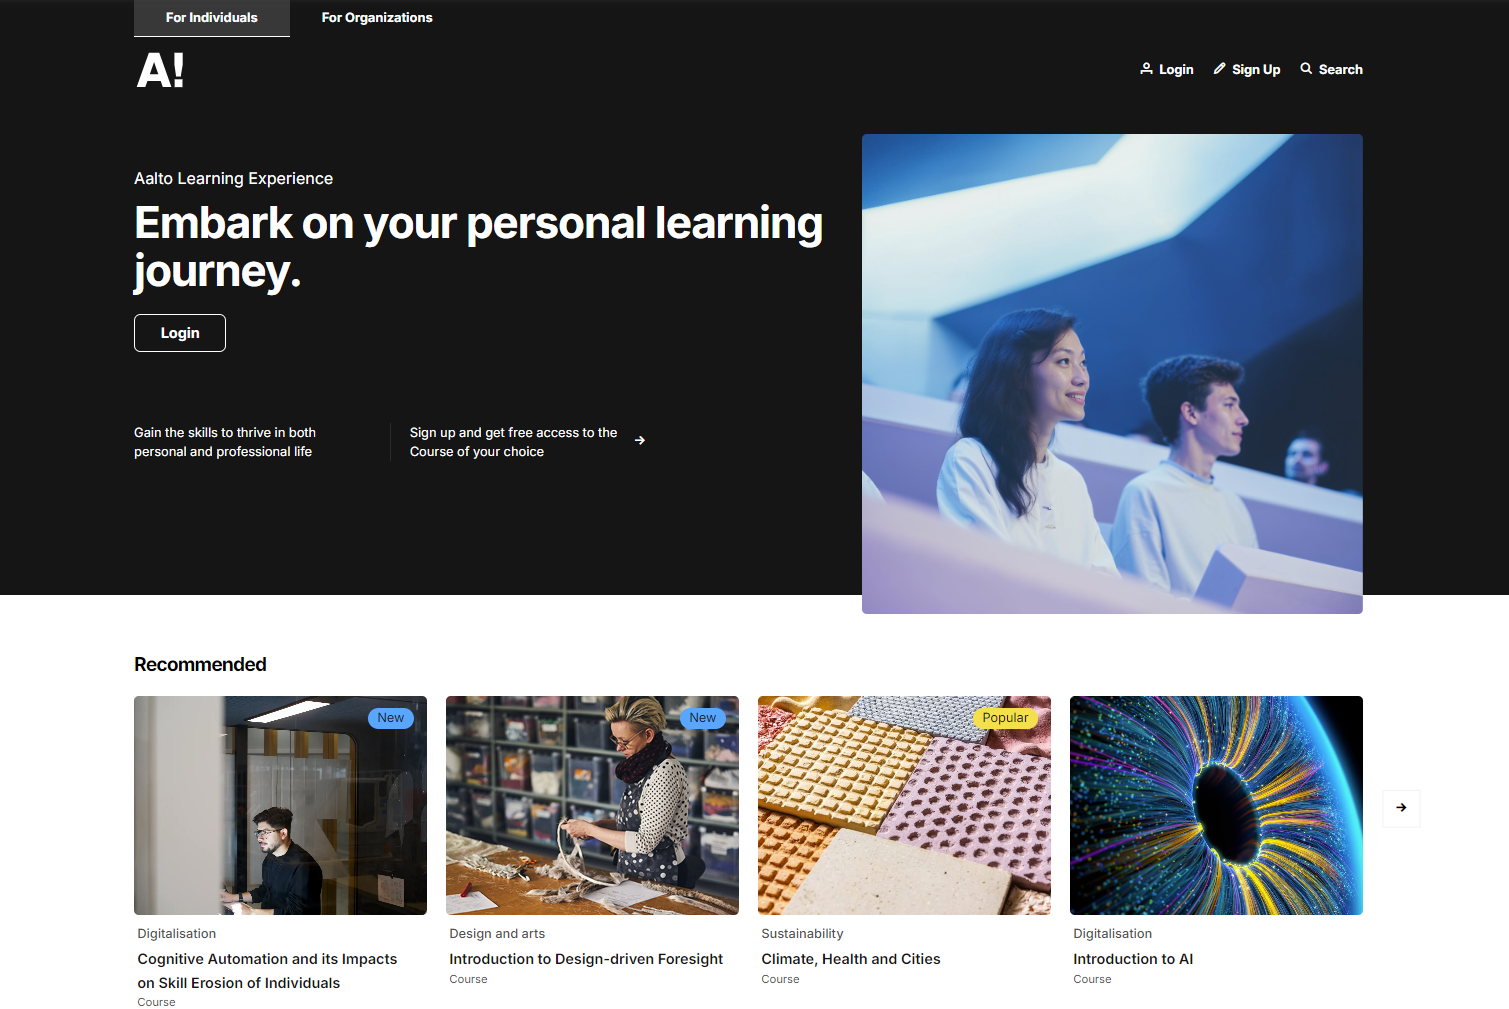Click the New badge on Cognitive Automation card
1509x1009 pixels.
coord(391,718)
